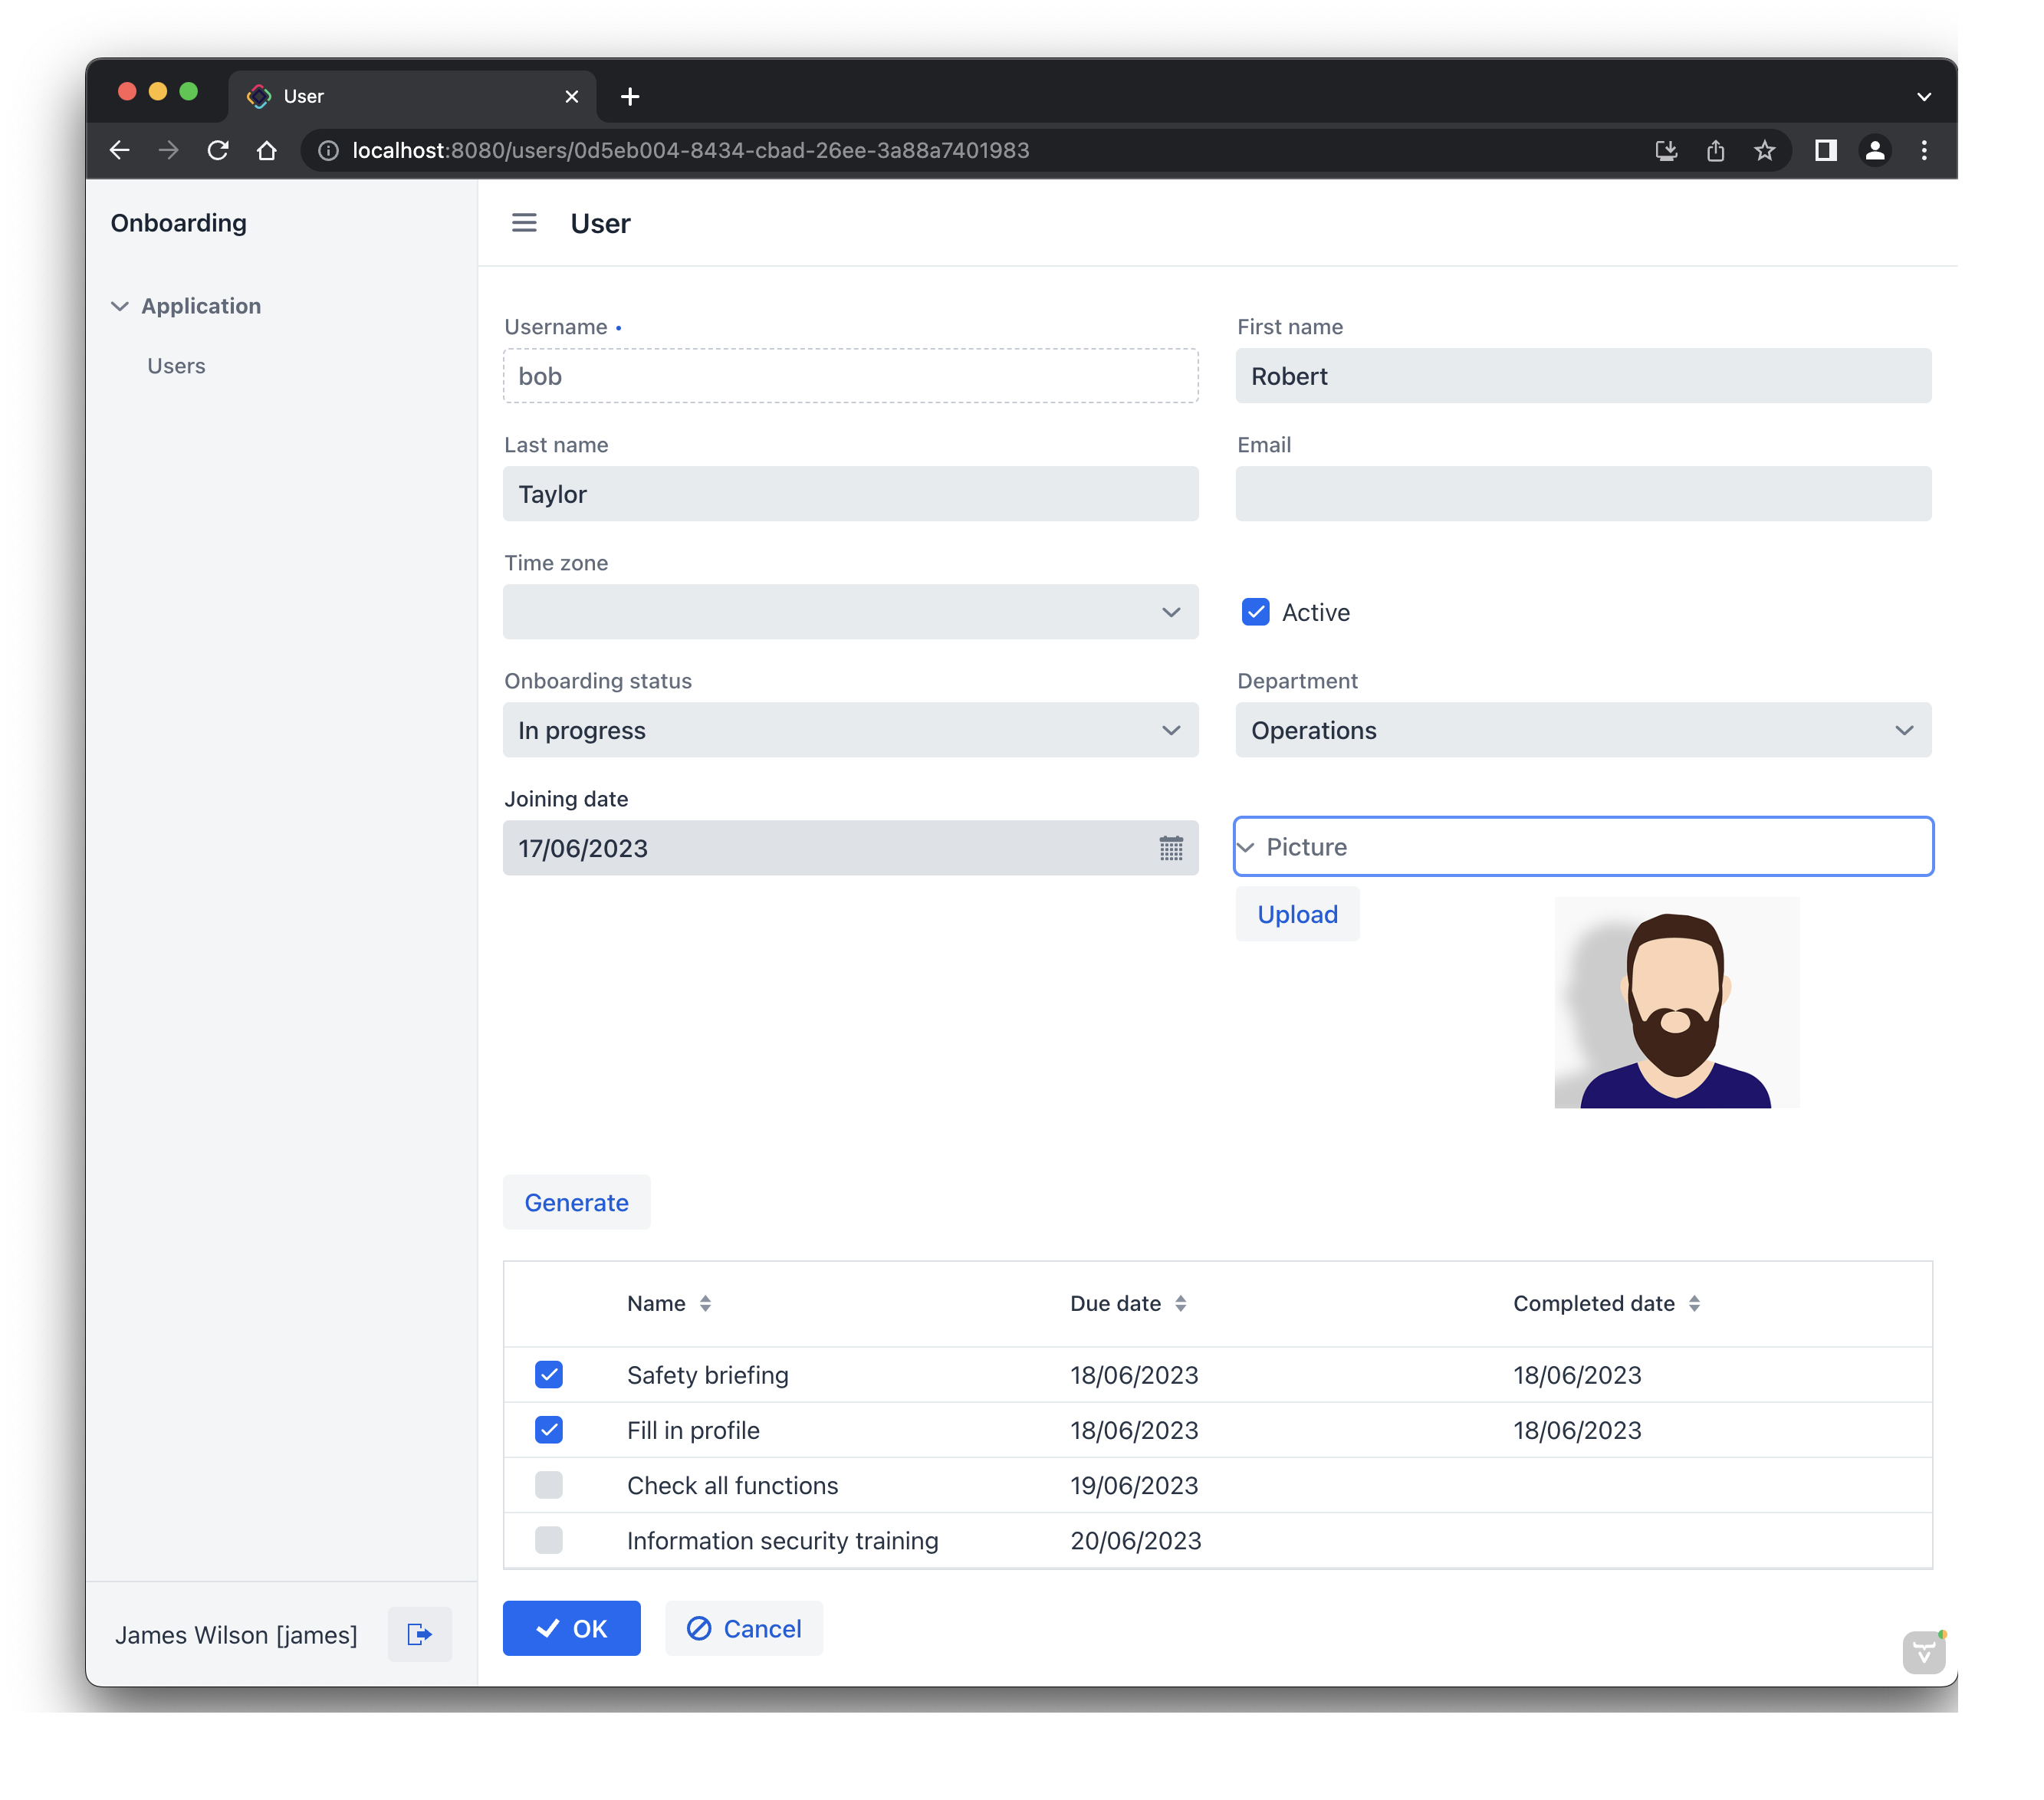This screenshot has width=2044, height=1800.
Task: Open the hamburger navigation menu
Action: (x=524, y=223)
